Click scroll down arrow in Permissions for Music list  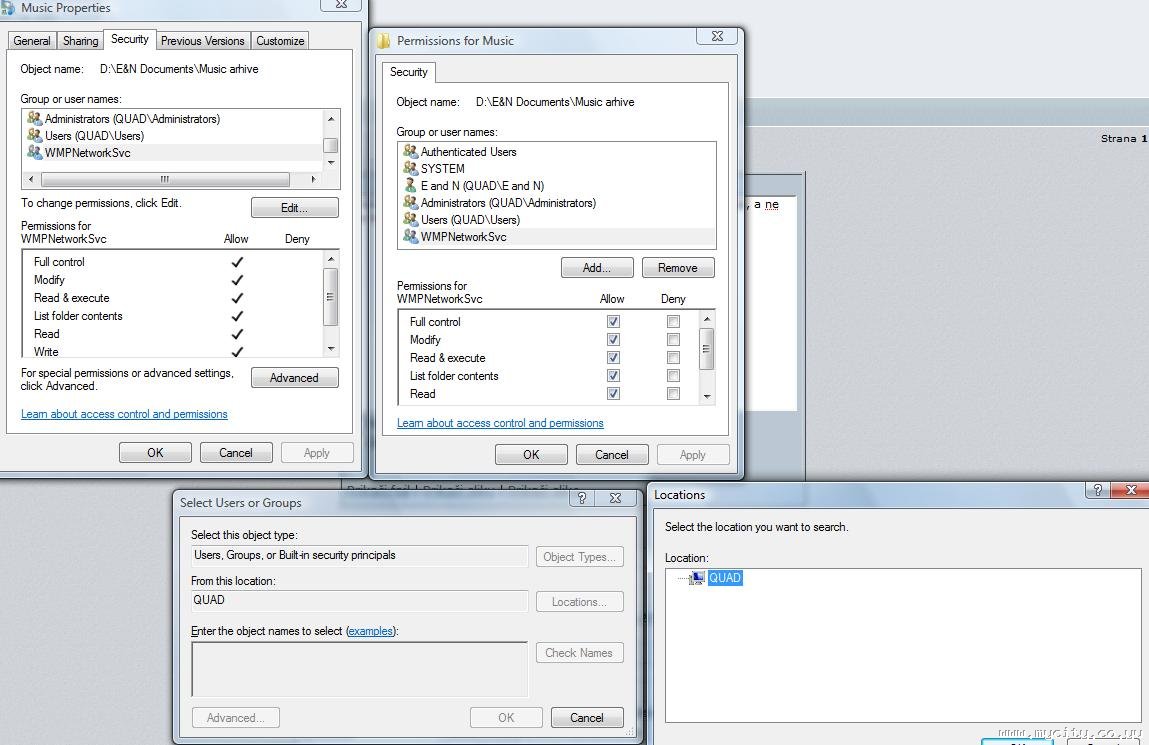[x=707, y=396]
